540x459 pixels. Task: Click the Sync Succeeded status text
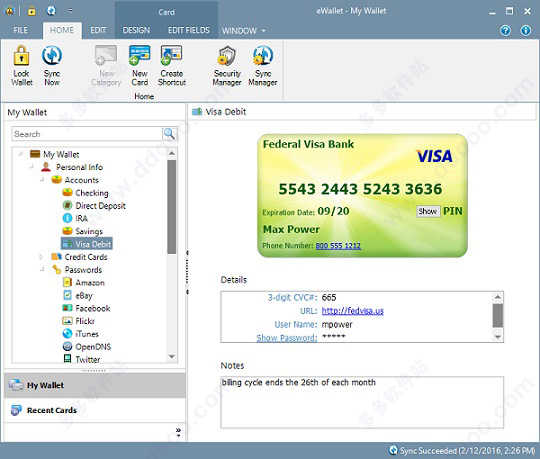coord(467,450)
